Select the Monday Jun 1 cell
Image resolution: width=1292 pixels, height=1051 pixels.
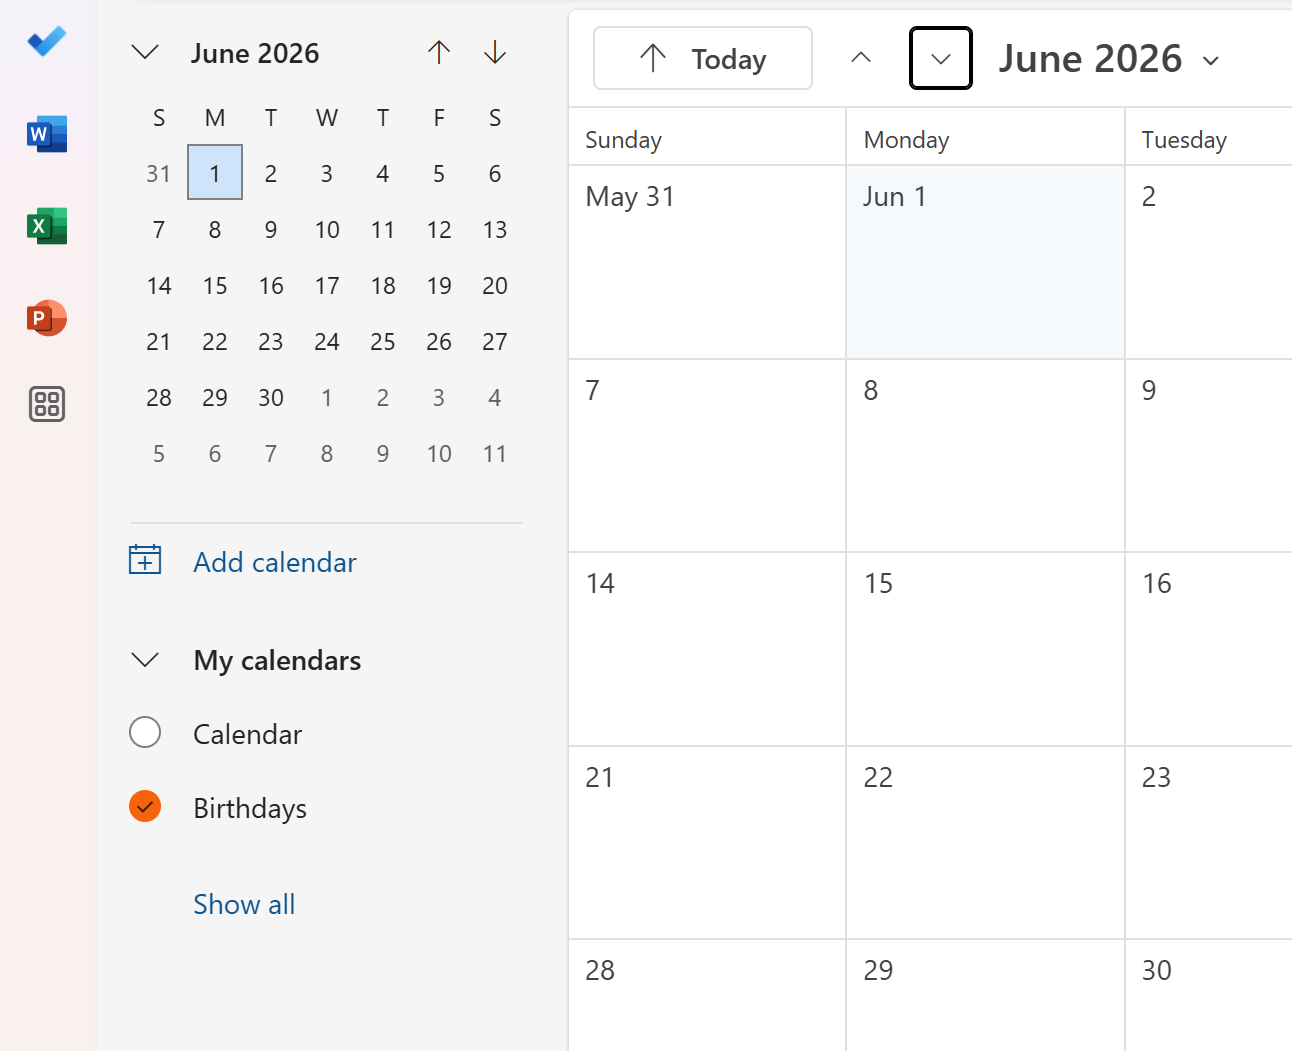tap(985, 262)
